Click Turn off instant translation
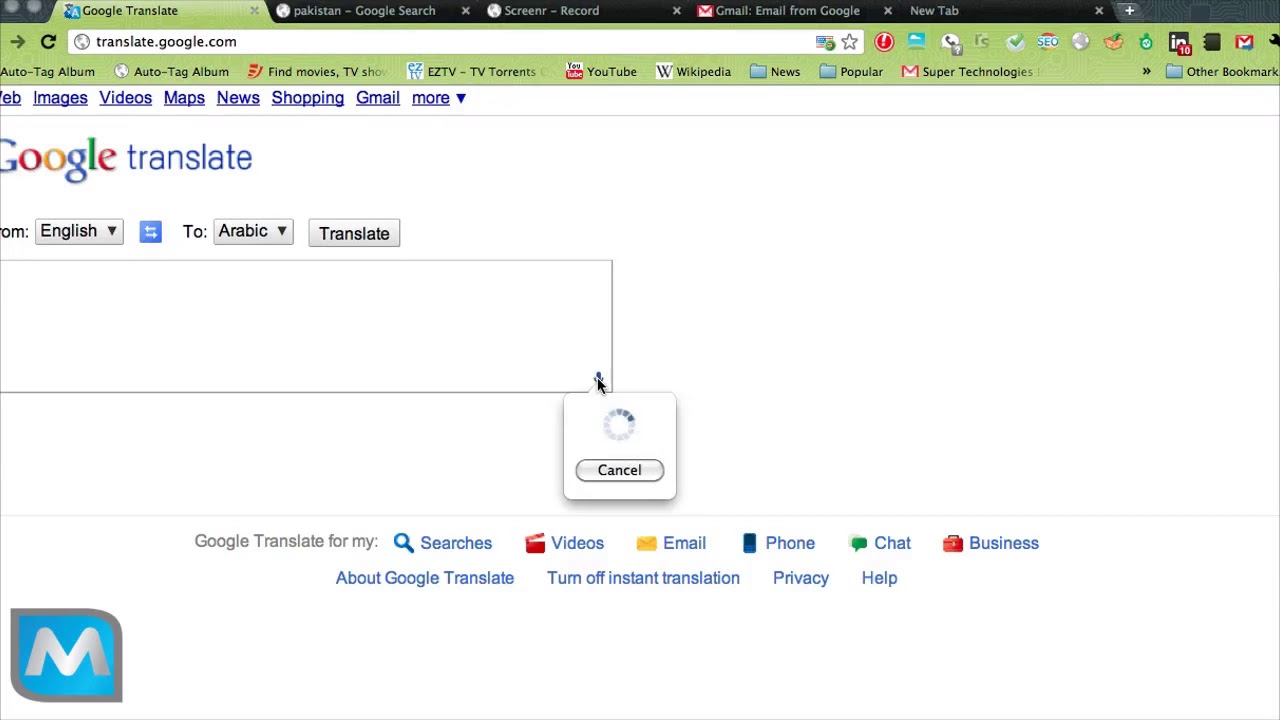This screenshot has width=1280, height=720. point(643,578)
